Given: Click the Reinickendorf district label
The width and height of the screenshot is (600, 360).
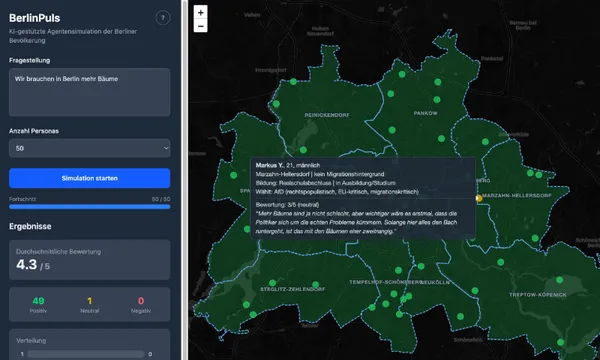Looking at the screenshot, I should click(x=327, y=115).
